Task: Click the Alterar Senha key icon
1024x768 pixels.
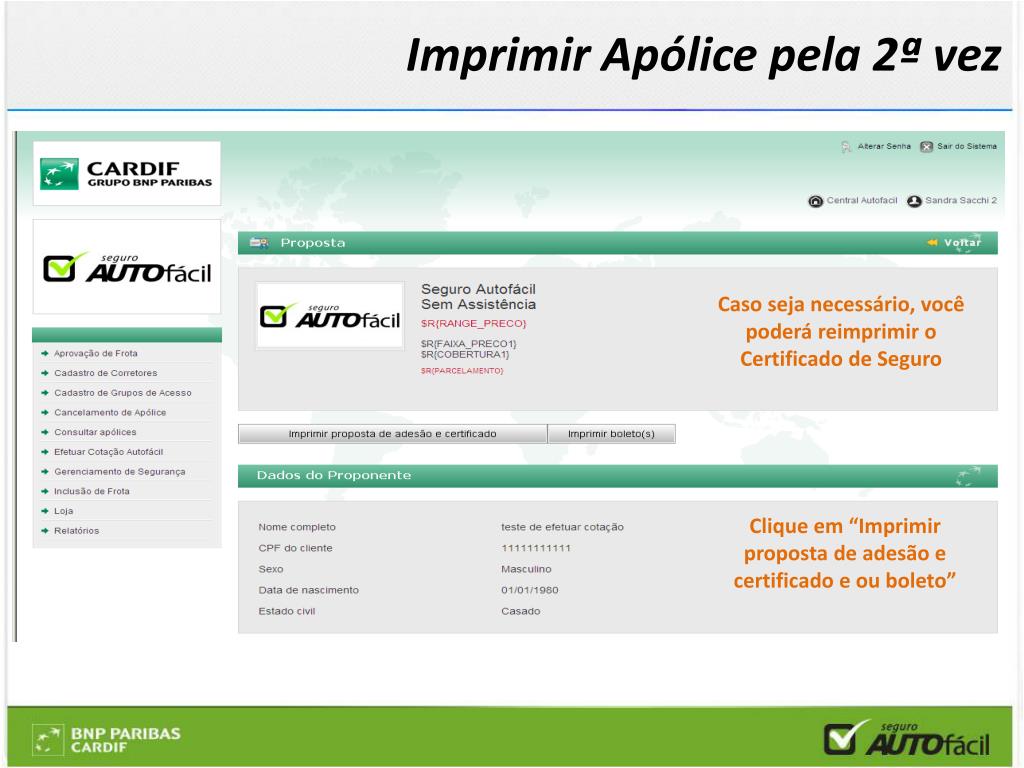Action: tap(846, 147)
